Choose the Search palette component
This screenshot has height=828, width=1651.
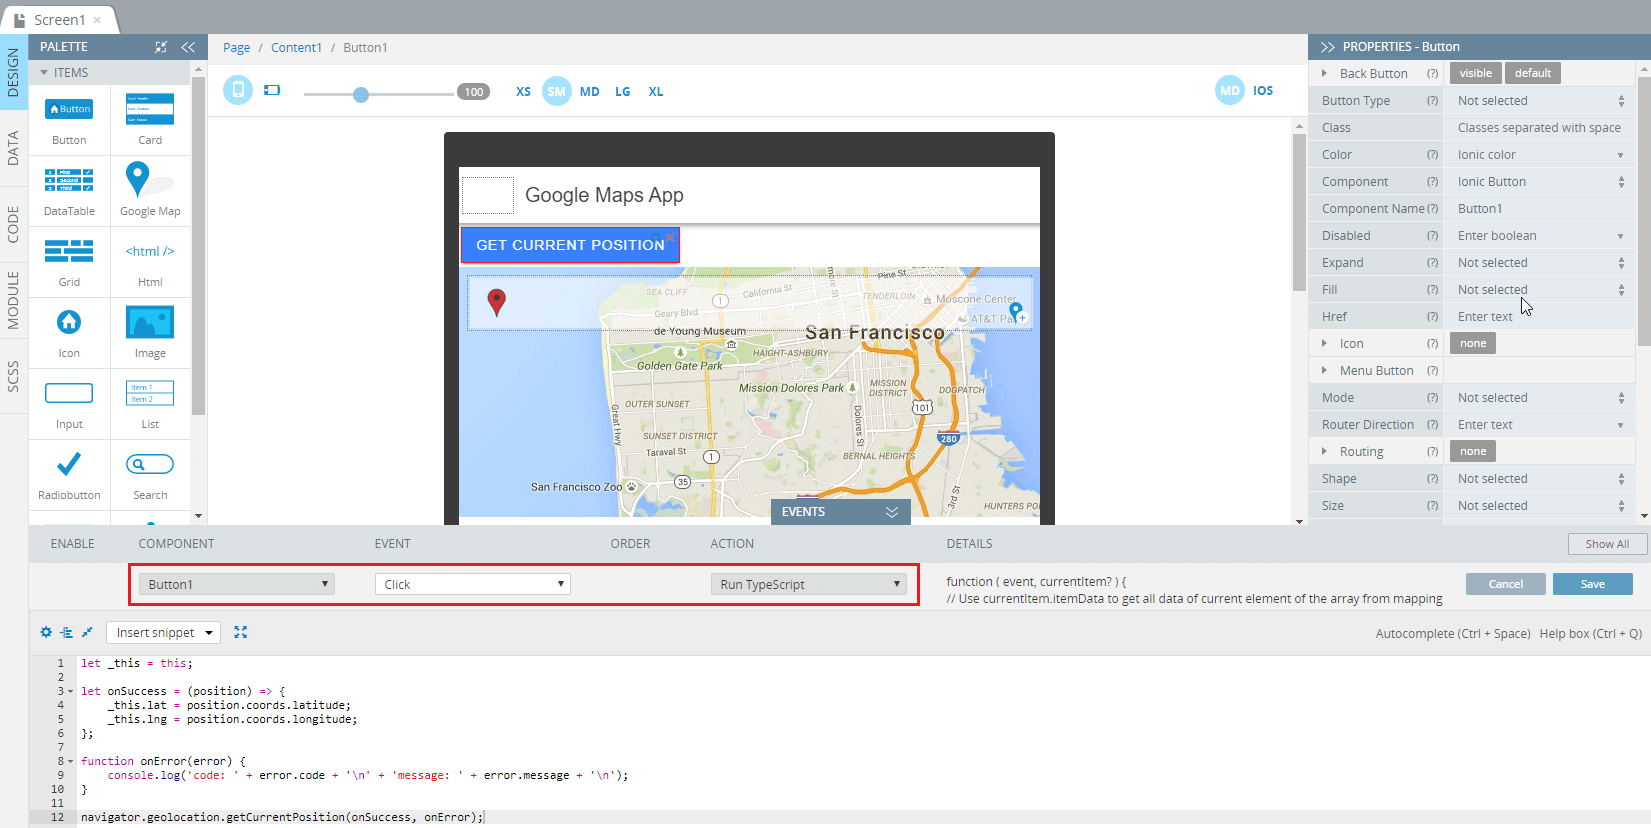pyautogui.click(x=150, y=474)
